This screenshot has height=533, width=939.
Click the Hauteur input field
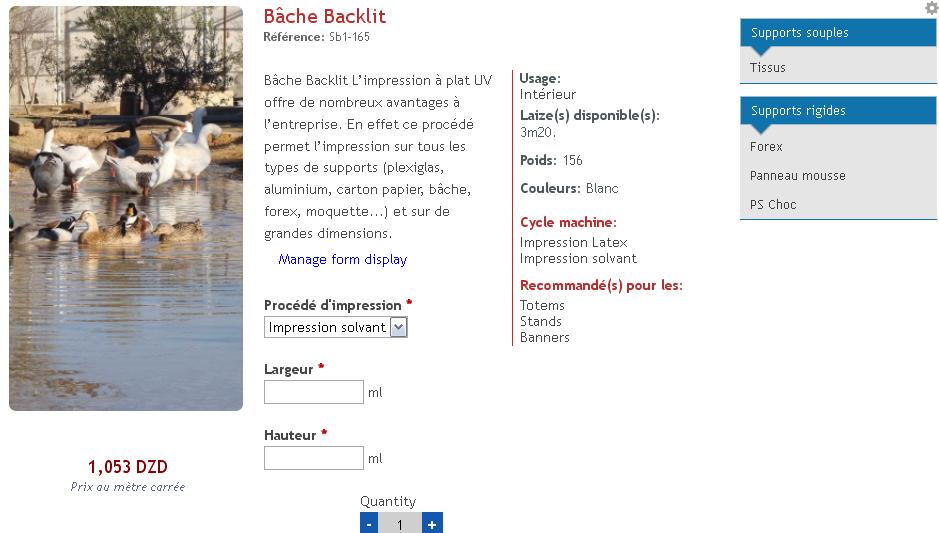point(313,458)
